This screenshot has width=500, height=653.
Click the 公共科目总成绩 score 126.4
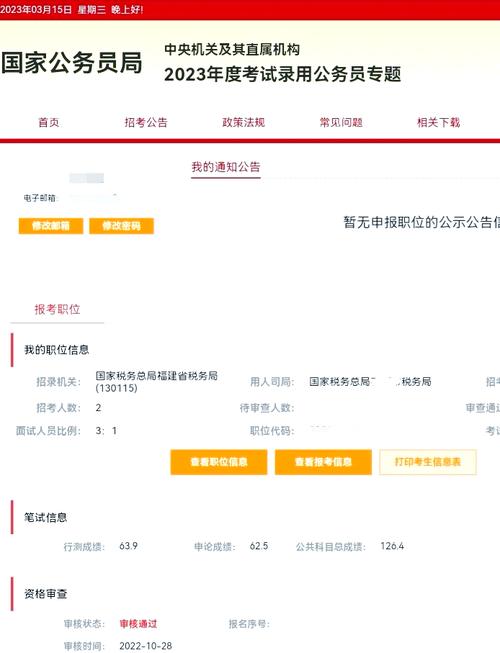pyautogui.click(x=392, y=546)
